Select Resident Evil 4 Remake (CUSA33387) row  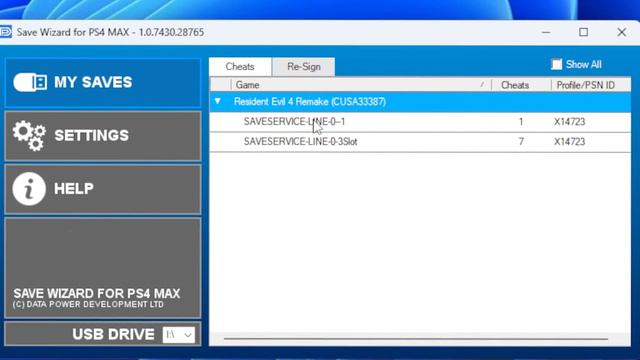click(x=420, y=102)
